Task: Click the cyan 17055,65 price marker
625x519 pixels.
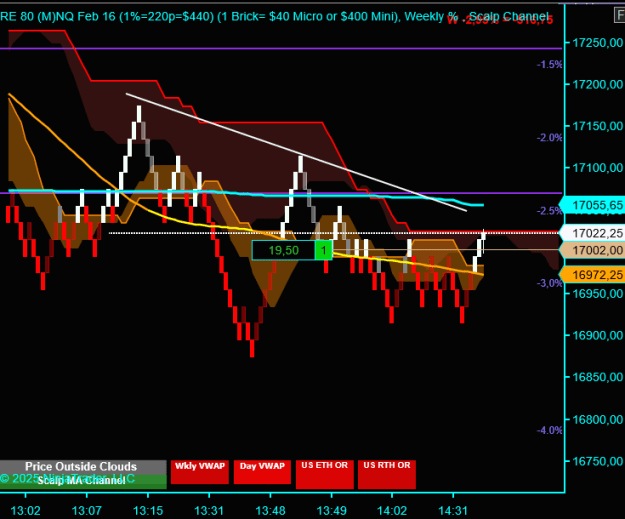Action: point(593,205)
